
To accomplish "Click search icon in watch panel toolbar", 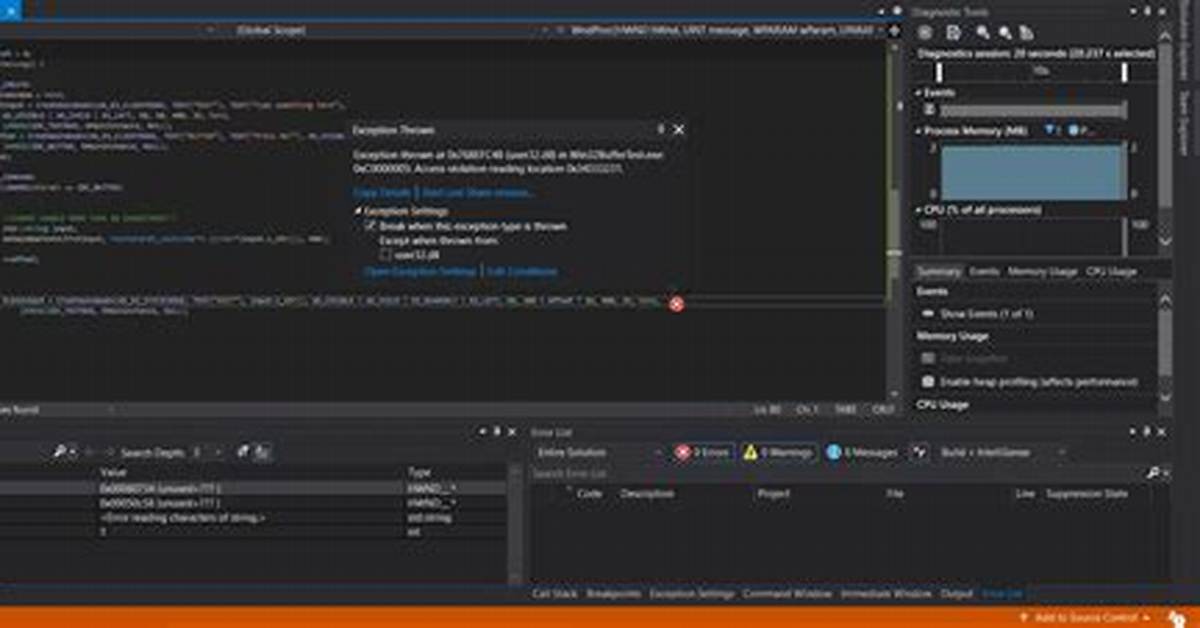I will pos(59,452).
